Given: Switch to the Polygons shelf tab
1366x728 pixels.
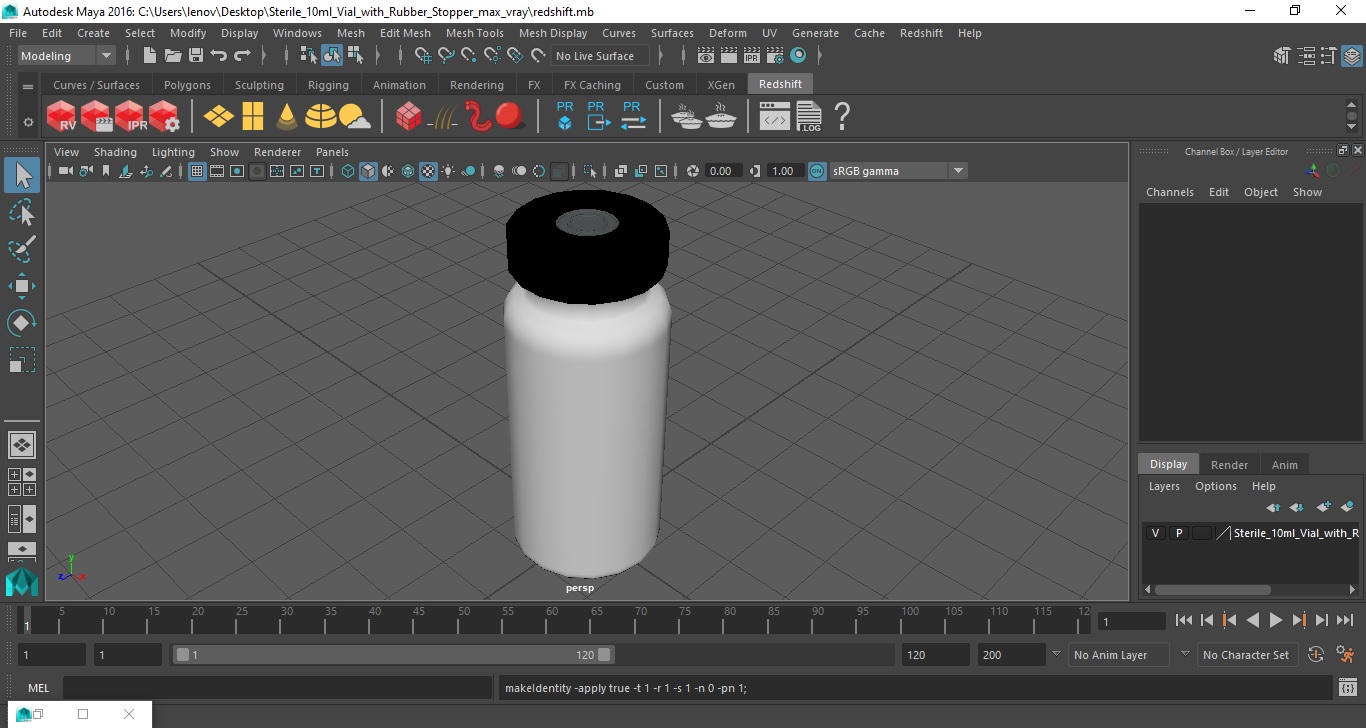Looking at the screenshot, I should coord(187,85).
